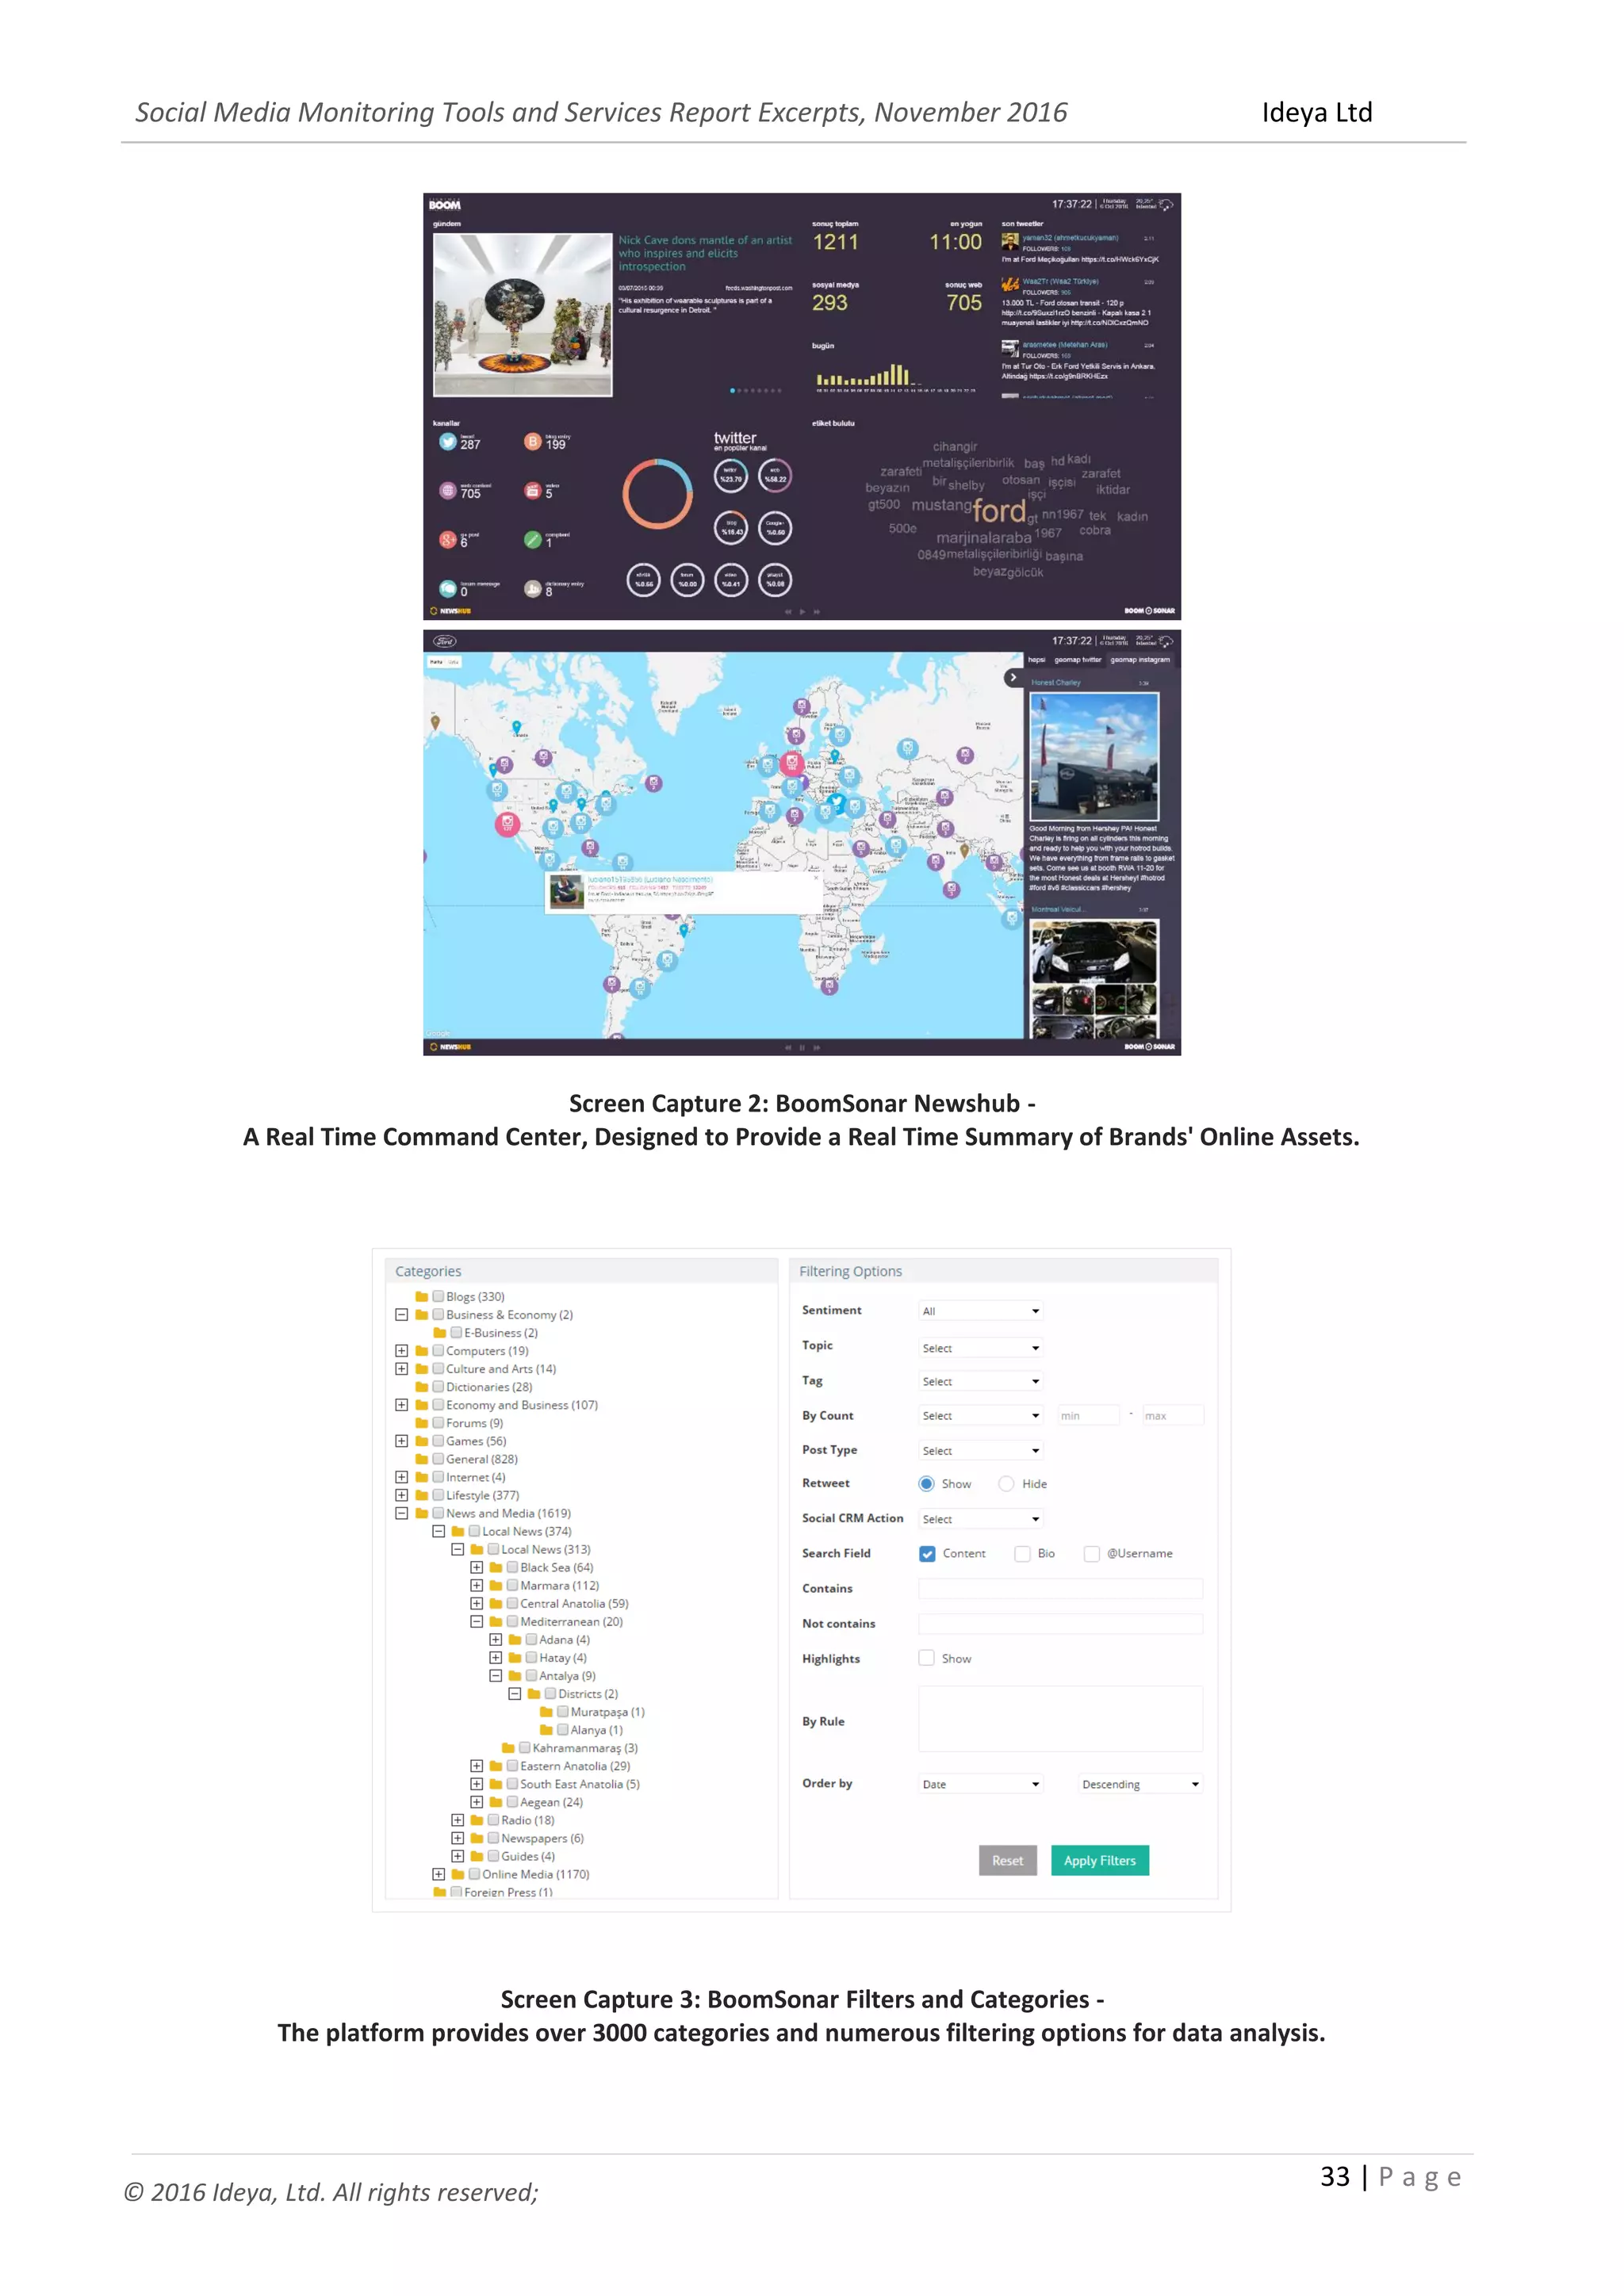Check the Forums (9) category checkbox
Image resolution: width=1624 pixels, height=2296 pixels.
(438, 1422)
